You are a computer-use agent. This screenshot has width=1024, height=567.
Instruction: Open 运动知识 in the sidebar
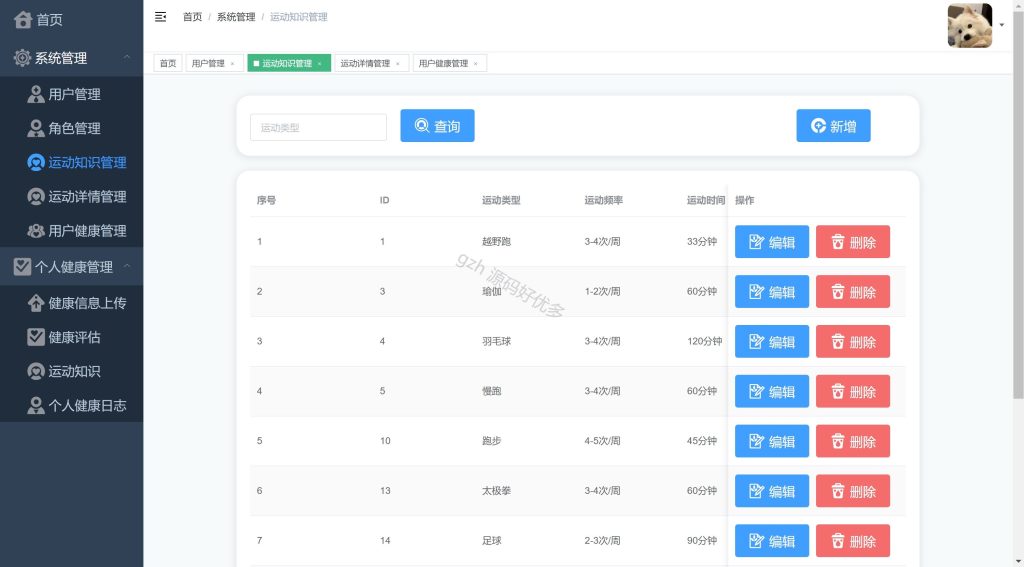pyautogui.click(x=71, y=371)
